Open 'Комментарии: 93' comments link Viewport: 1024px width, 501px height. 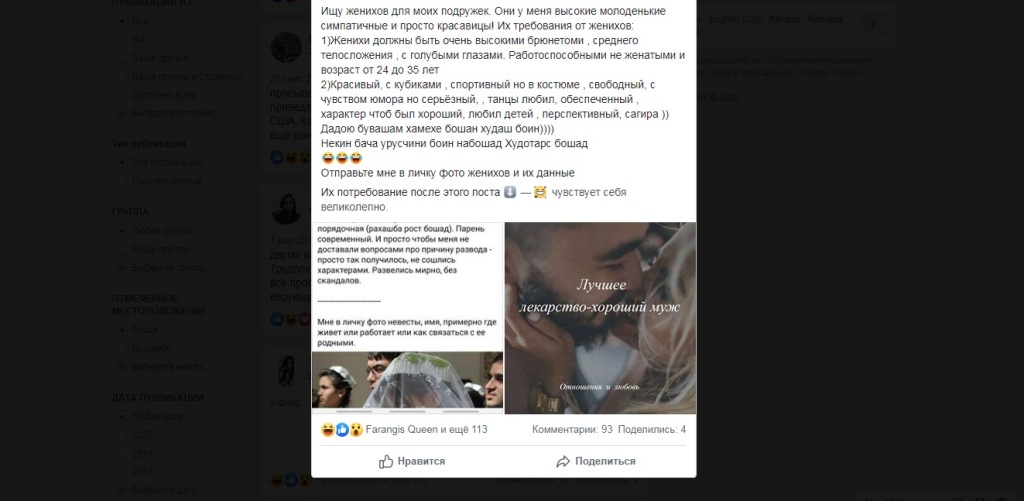click(x=572, y=430)
